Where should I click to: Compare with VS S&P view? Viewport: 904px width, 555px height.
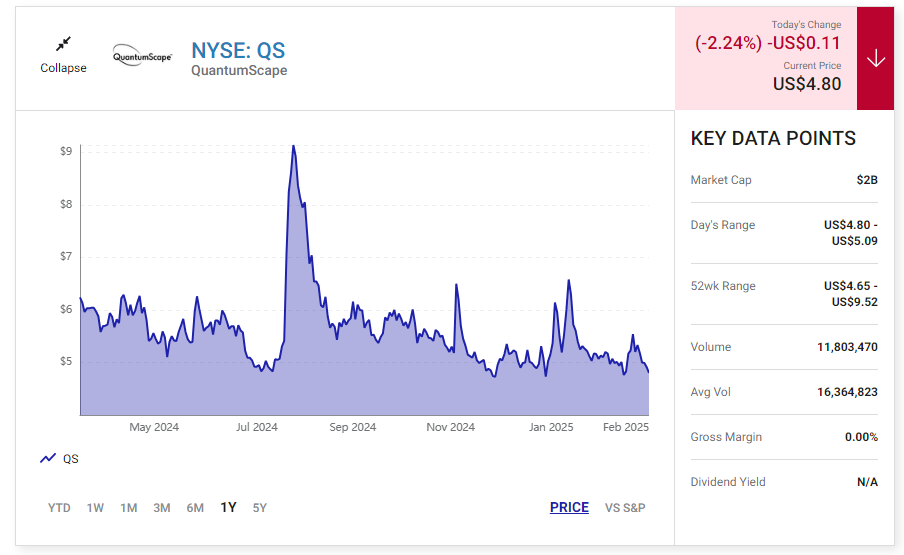(625, 508)
